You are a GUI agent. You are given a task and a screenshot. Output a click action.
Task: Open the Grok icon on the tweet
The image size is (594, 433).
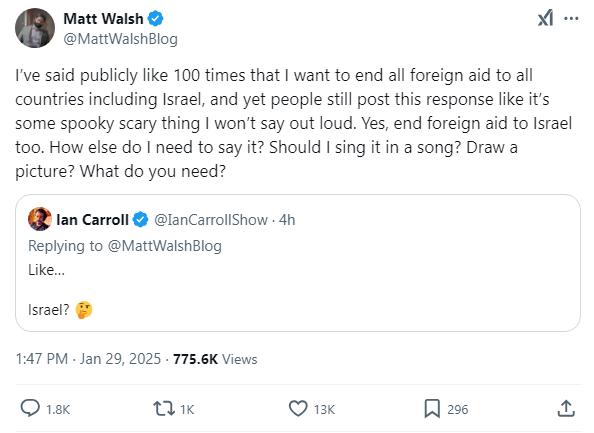545,18
